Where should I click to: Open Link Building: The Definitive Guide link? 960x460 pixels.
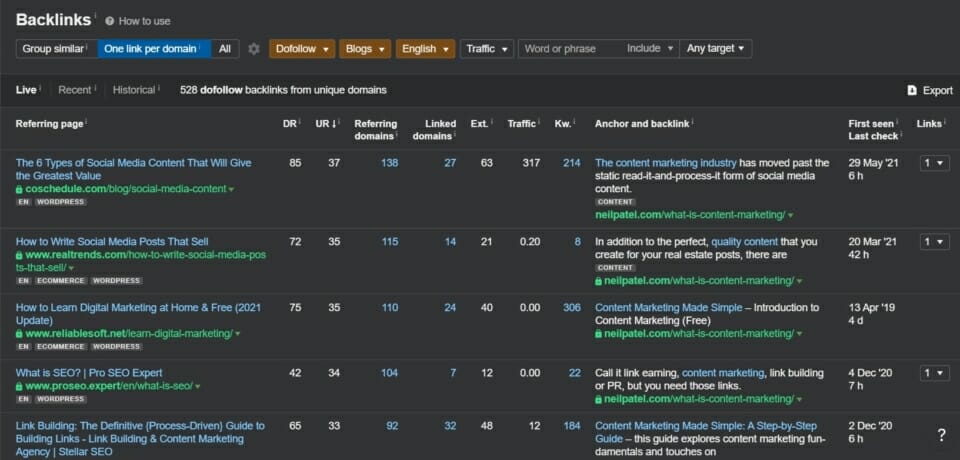click(x=140, y=439)
